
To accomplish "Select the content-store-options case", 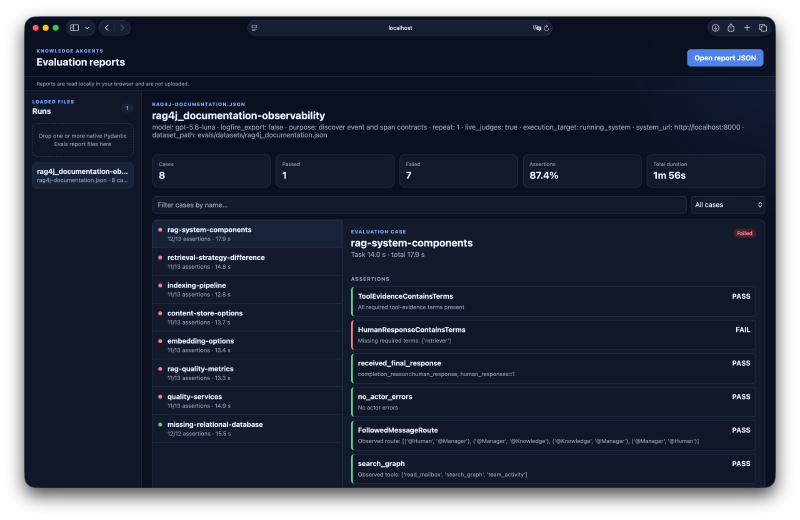I will [247, 317].
